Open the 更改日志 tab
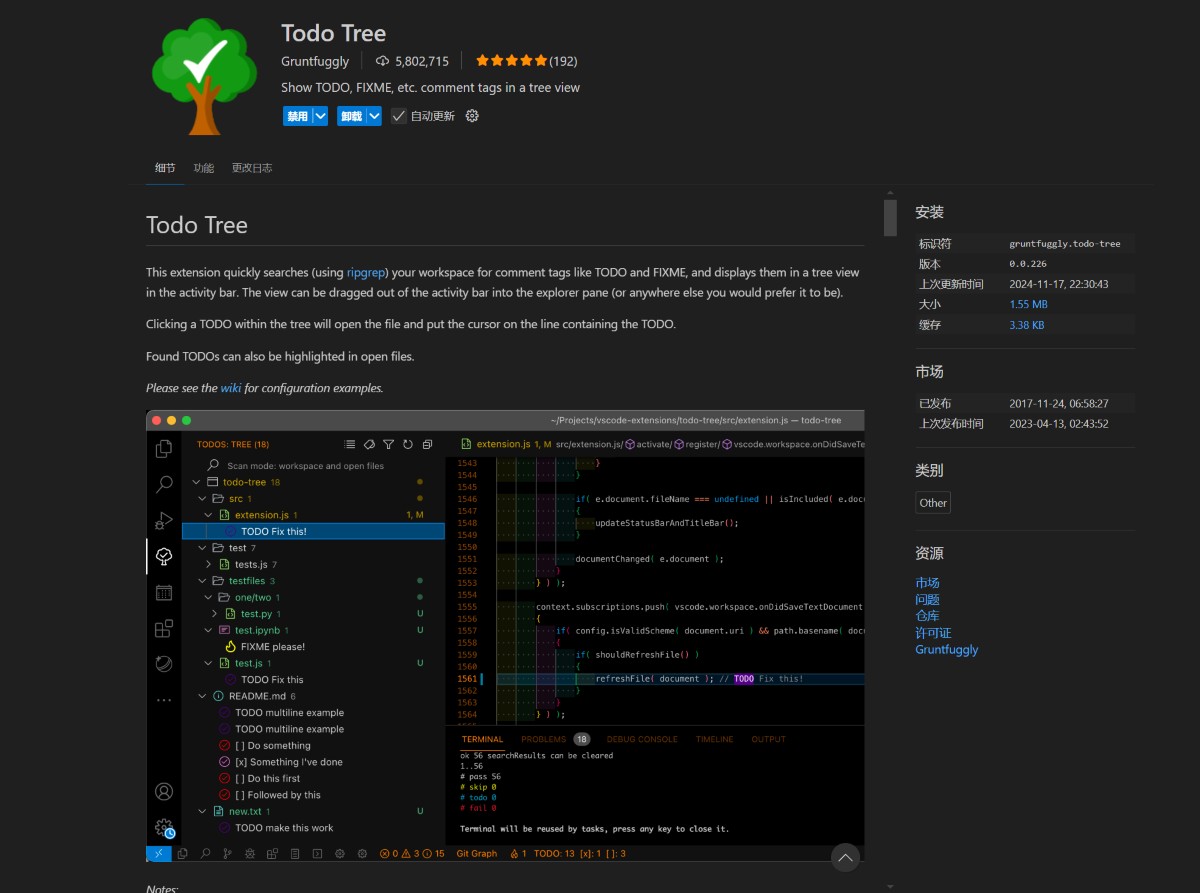1200x893 pixels. (252, 168)
